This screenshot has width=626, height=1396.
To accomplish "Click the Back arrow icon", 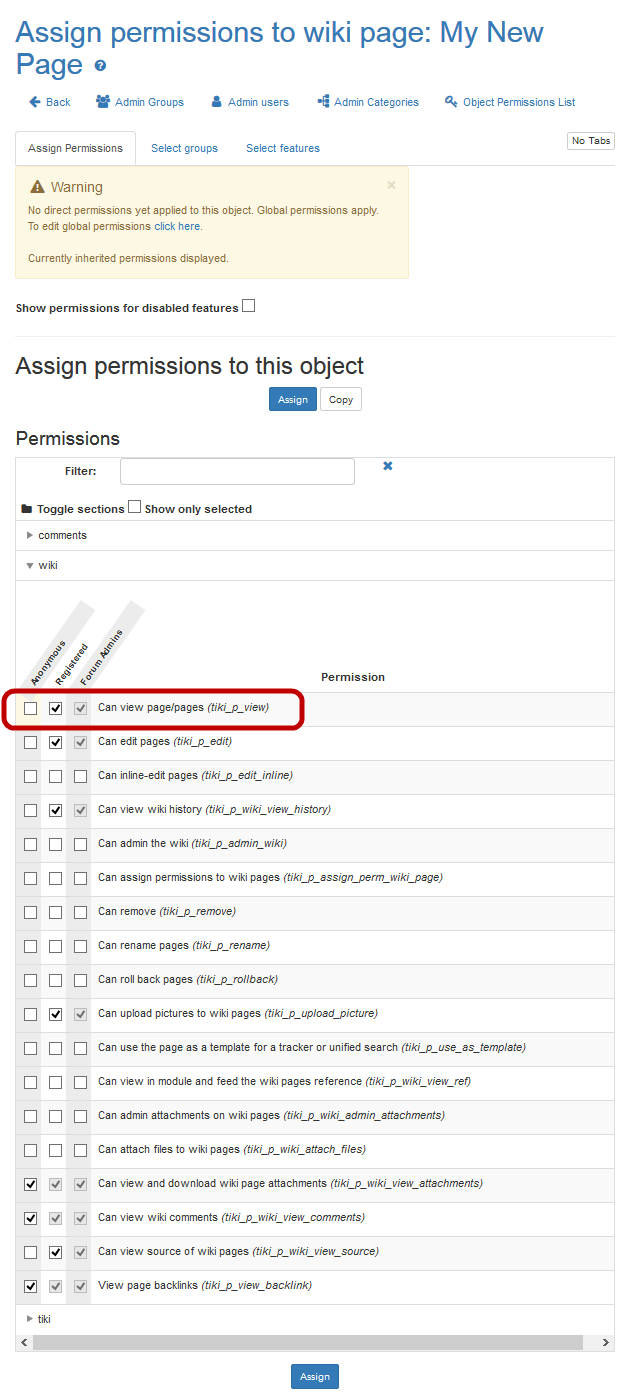I will 35,102.
